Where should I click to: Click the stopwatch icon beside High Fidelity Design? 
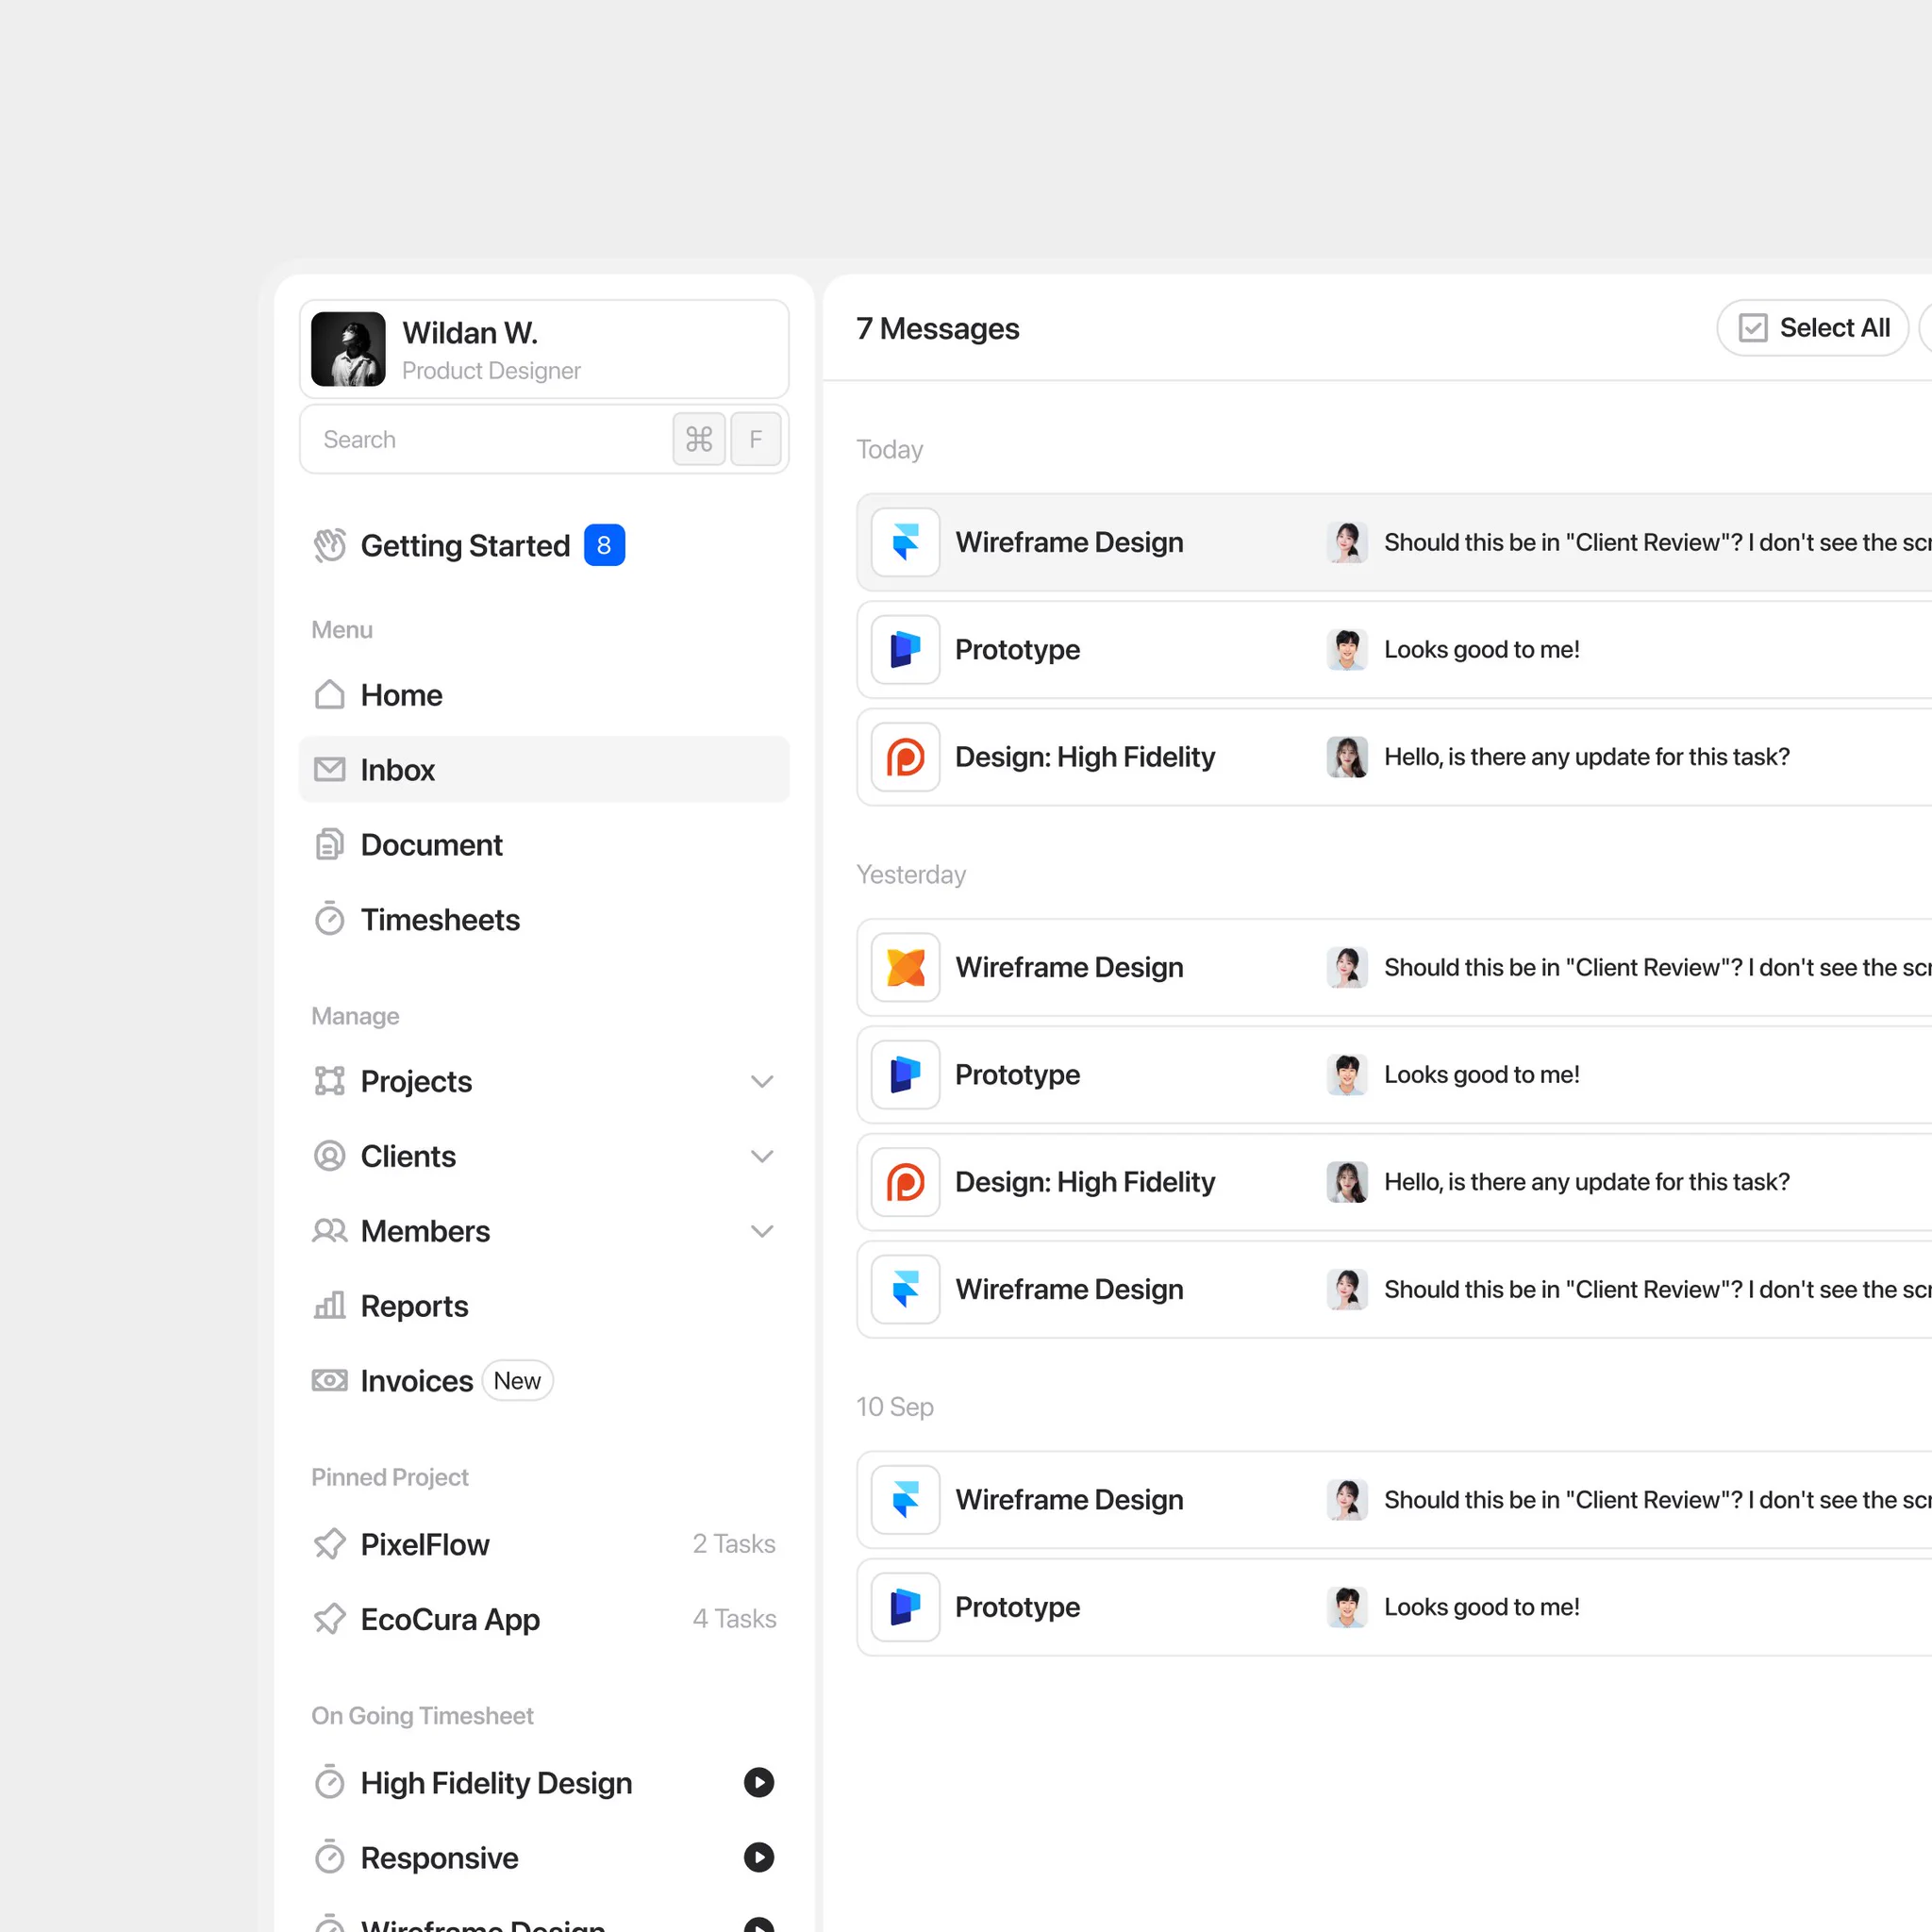[329, 1782]
